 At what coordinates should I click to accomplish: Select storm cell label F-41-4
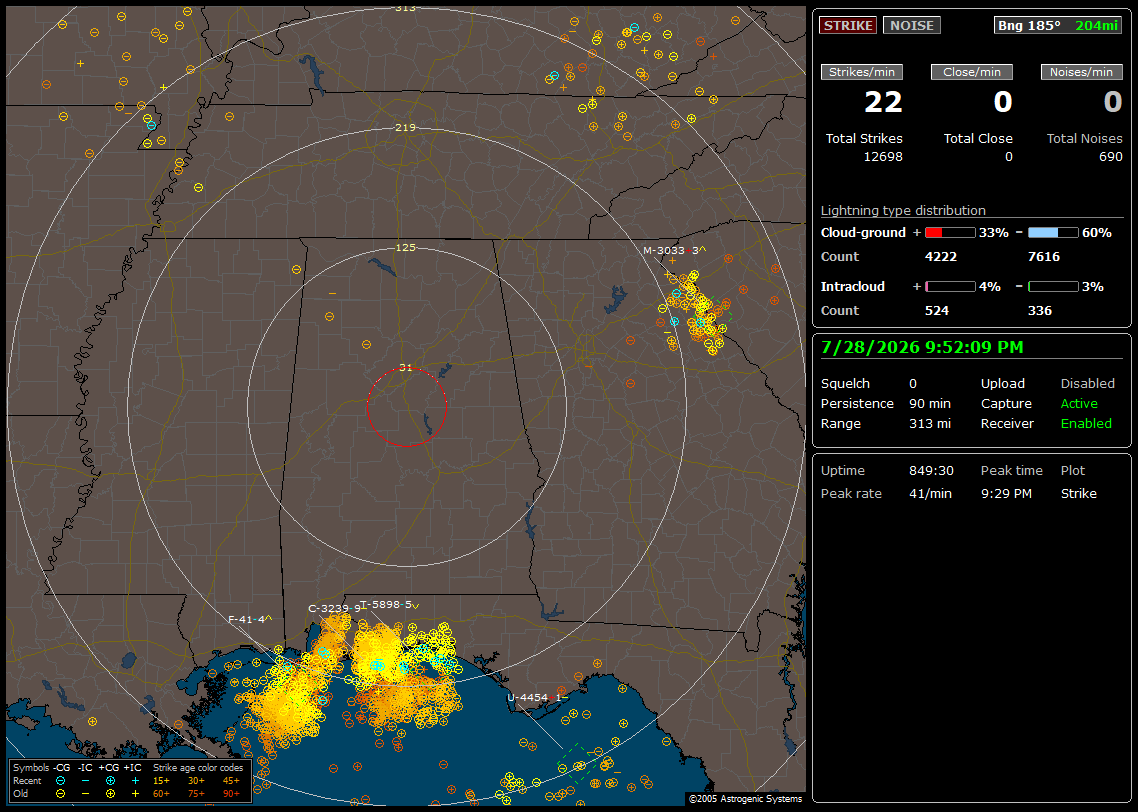click(x=250, y=619)
